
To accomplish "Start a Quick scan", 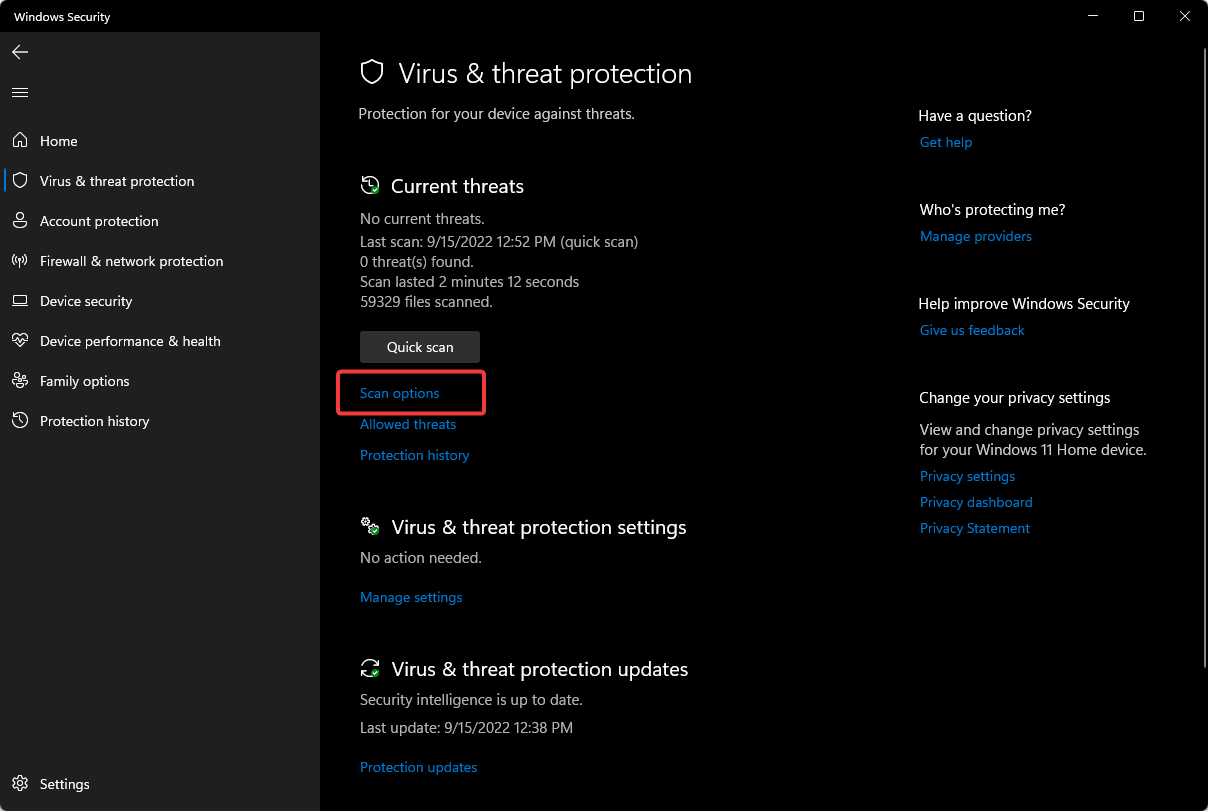I will pyautogui.click(x=420, y=347).
